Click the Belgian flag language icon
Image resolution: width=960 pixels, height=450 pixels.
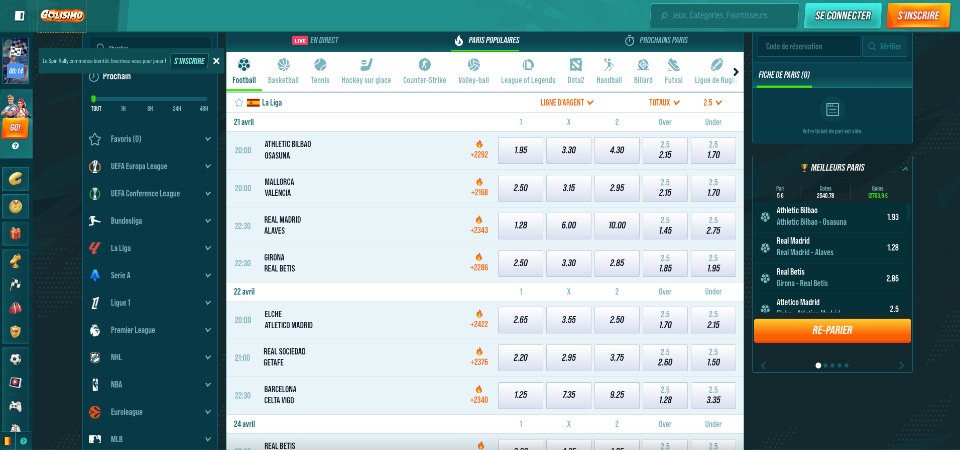[x=7, y=440]
